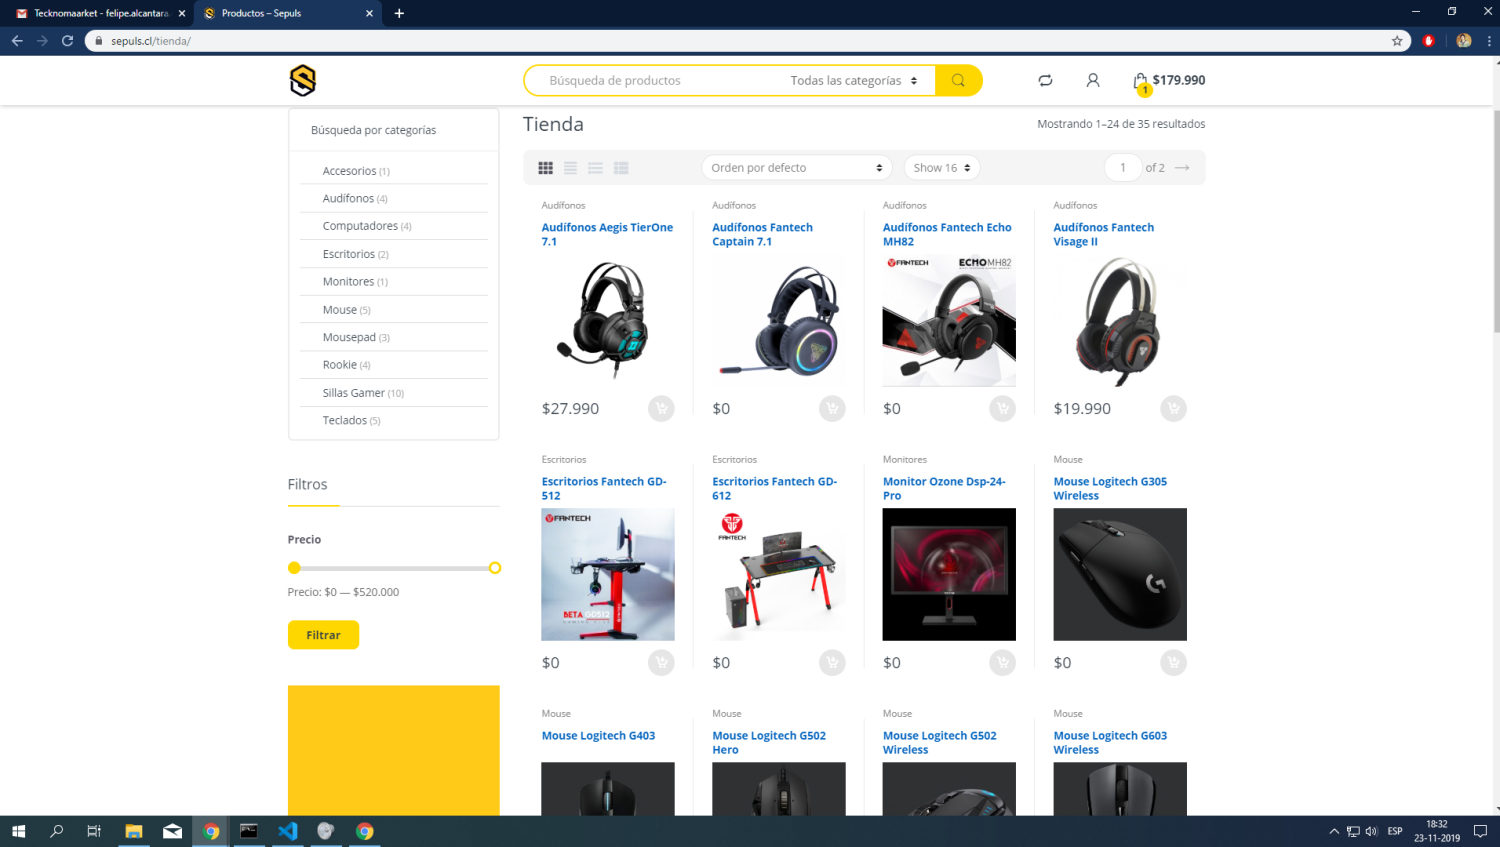The width and height of the screenshot is (1500, 847).
Task: Add Escritorios Fantech GD-512 to cart
Action: point(661,662)
